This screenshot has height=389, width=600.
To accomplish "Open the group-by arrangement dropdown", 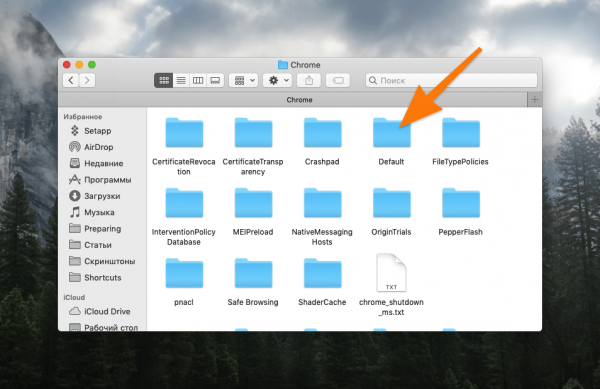I will pyautogui.click(x=243, y=80).
